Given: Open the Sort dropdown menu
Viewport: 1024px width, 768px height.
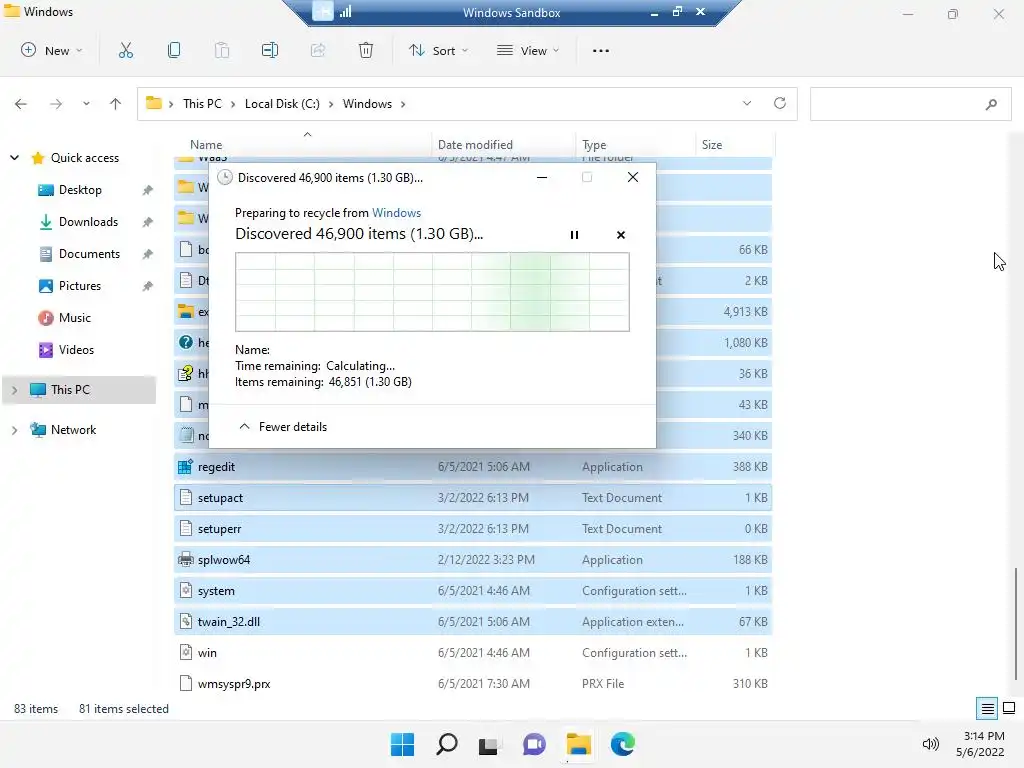Looking at the screenshot, I should [x=438, y=50].
